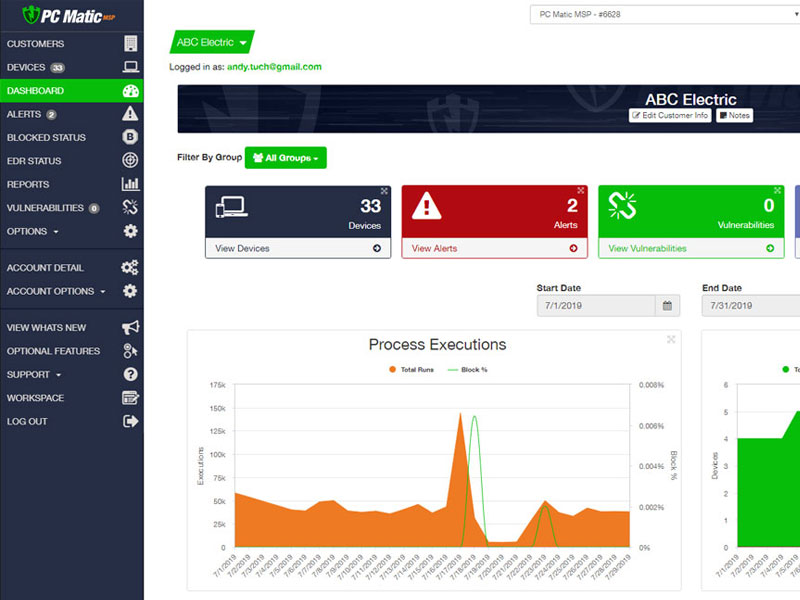The height and width of the screenshot is (600, 800).
Task: Expand the Alerts card with corner icon
Action: coord(581,190)
